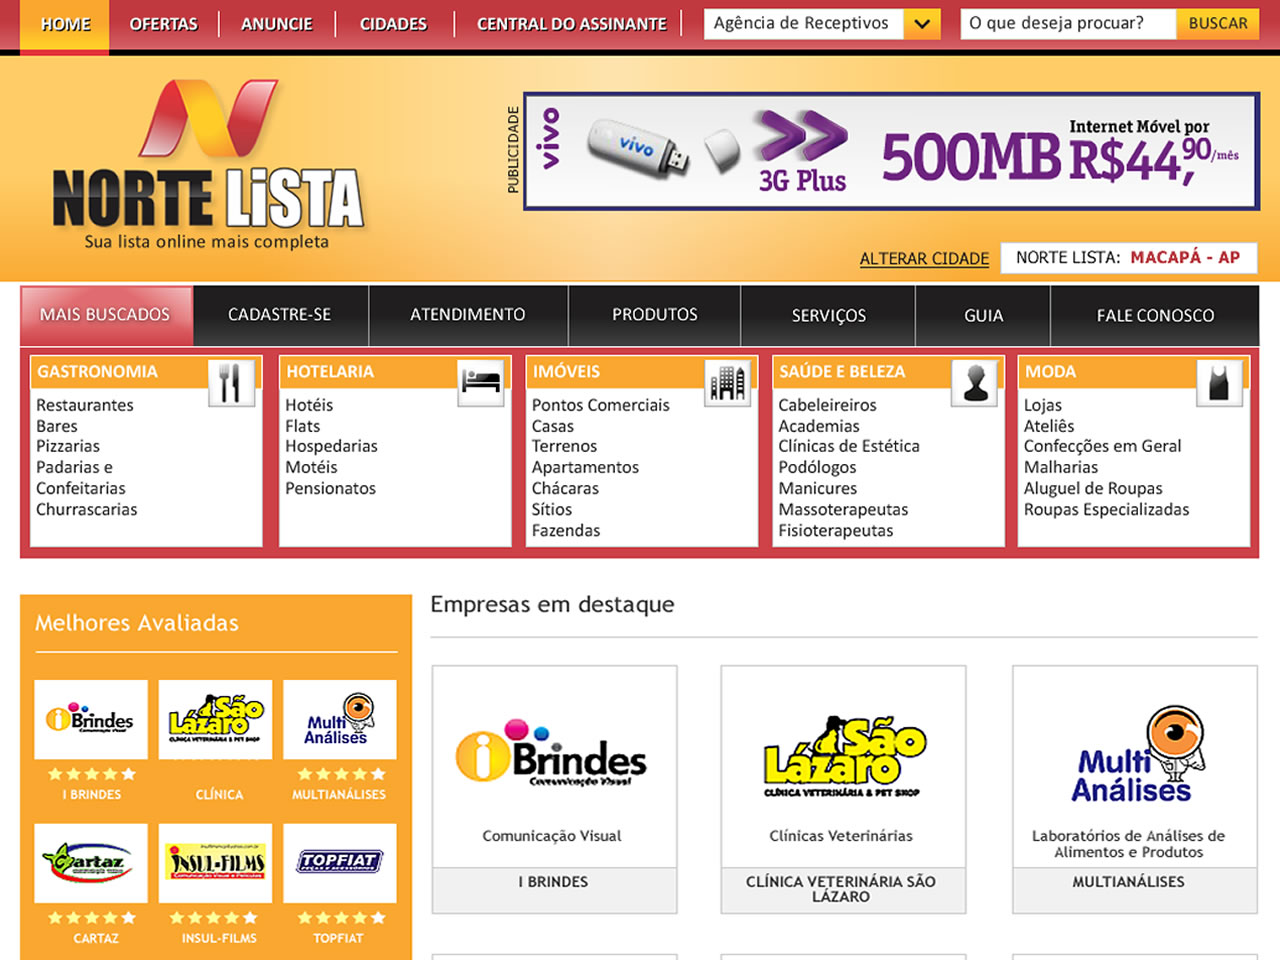Open the Hotéis link

309,405
